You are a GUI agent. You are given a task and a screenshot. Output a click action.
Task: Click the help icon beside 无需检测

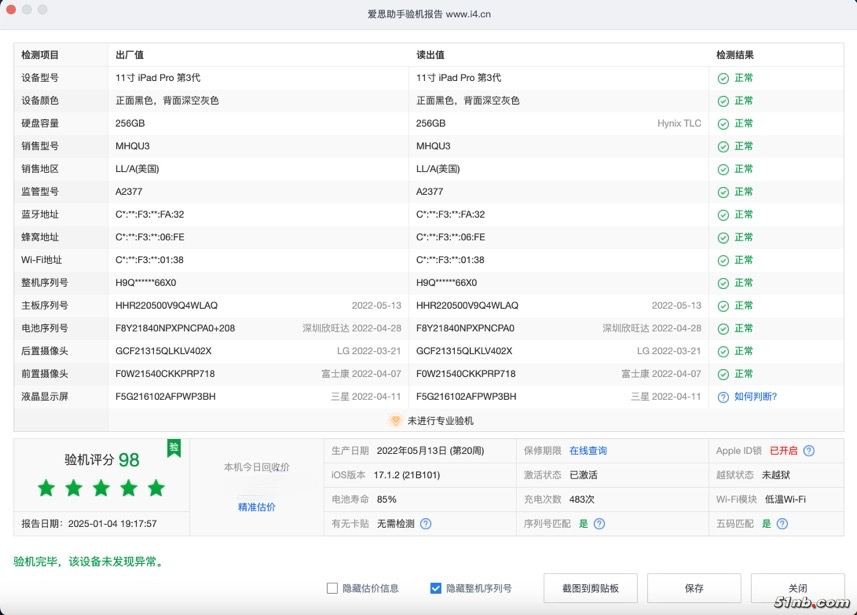426,523
